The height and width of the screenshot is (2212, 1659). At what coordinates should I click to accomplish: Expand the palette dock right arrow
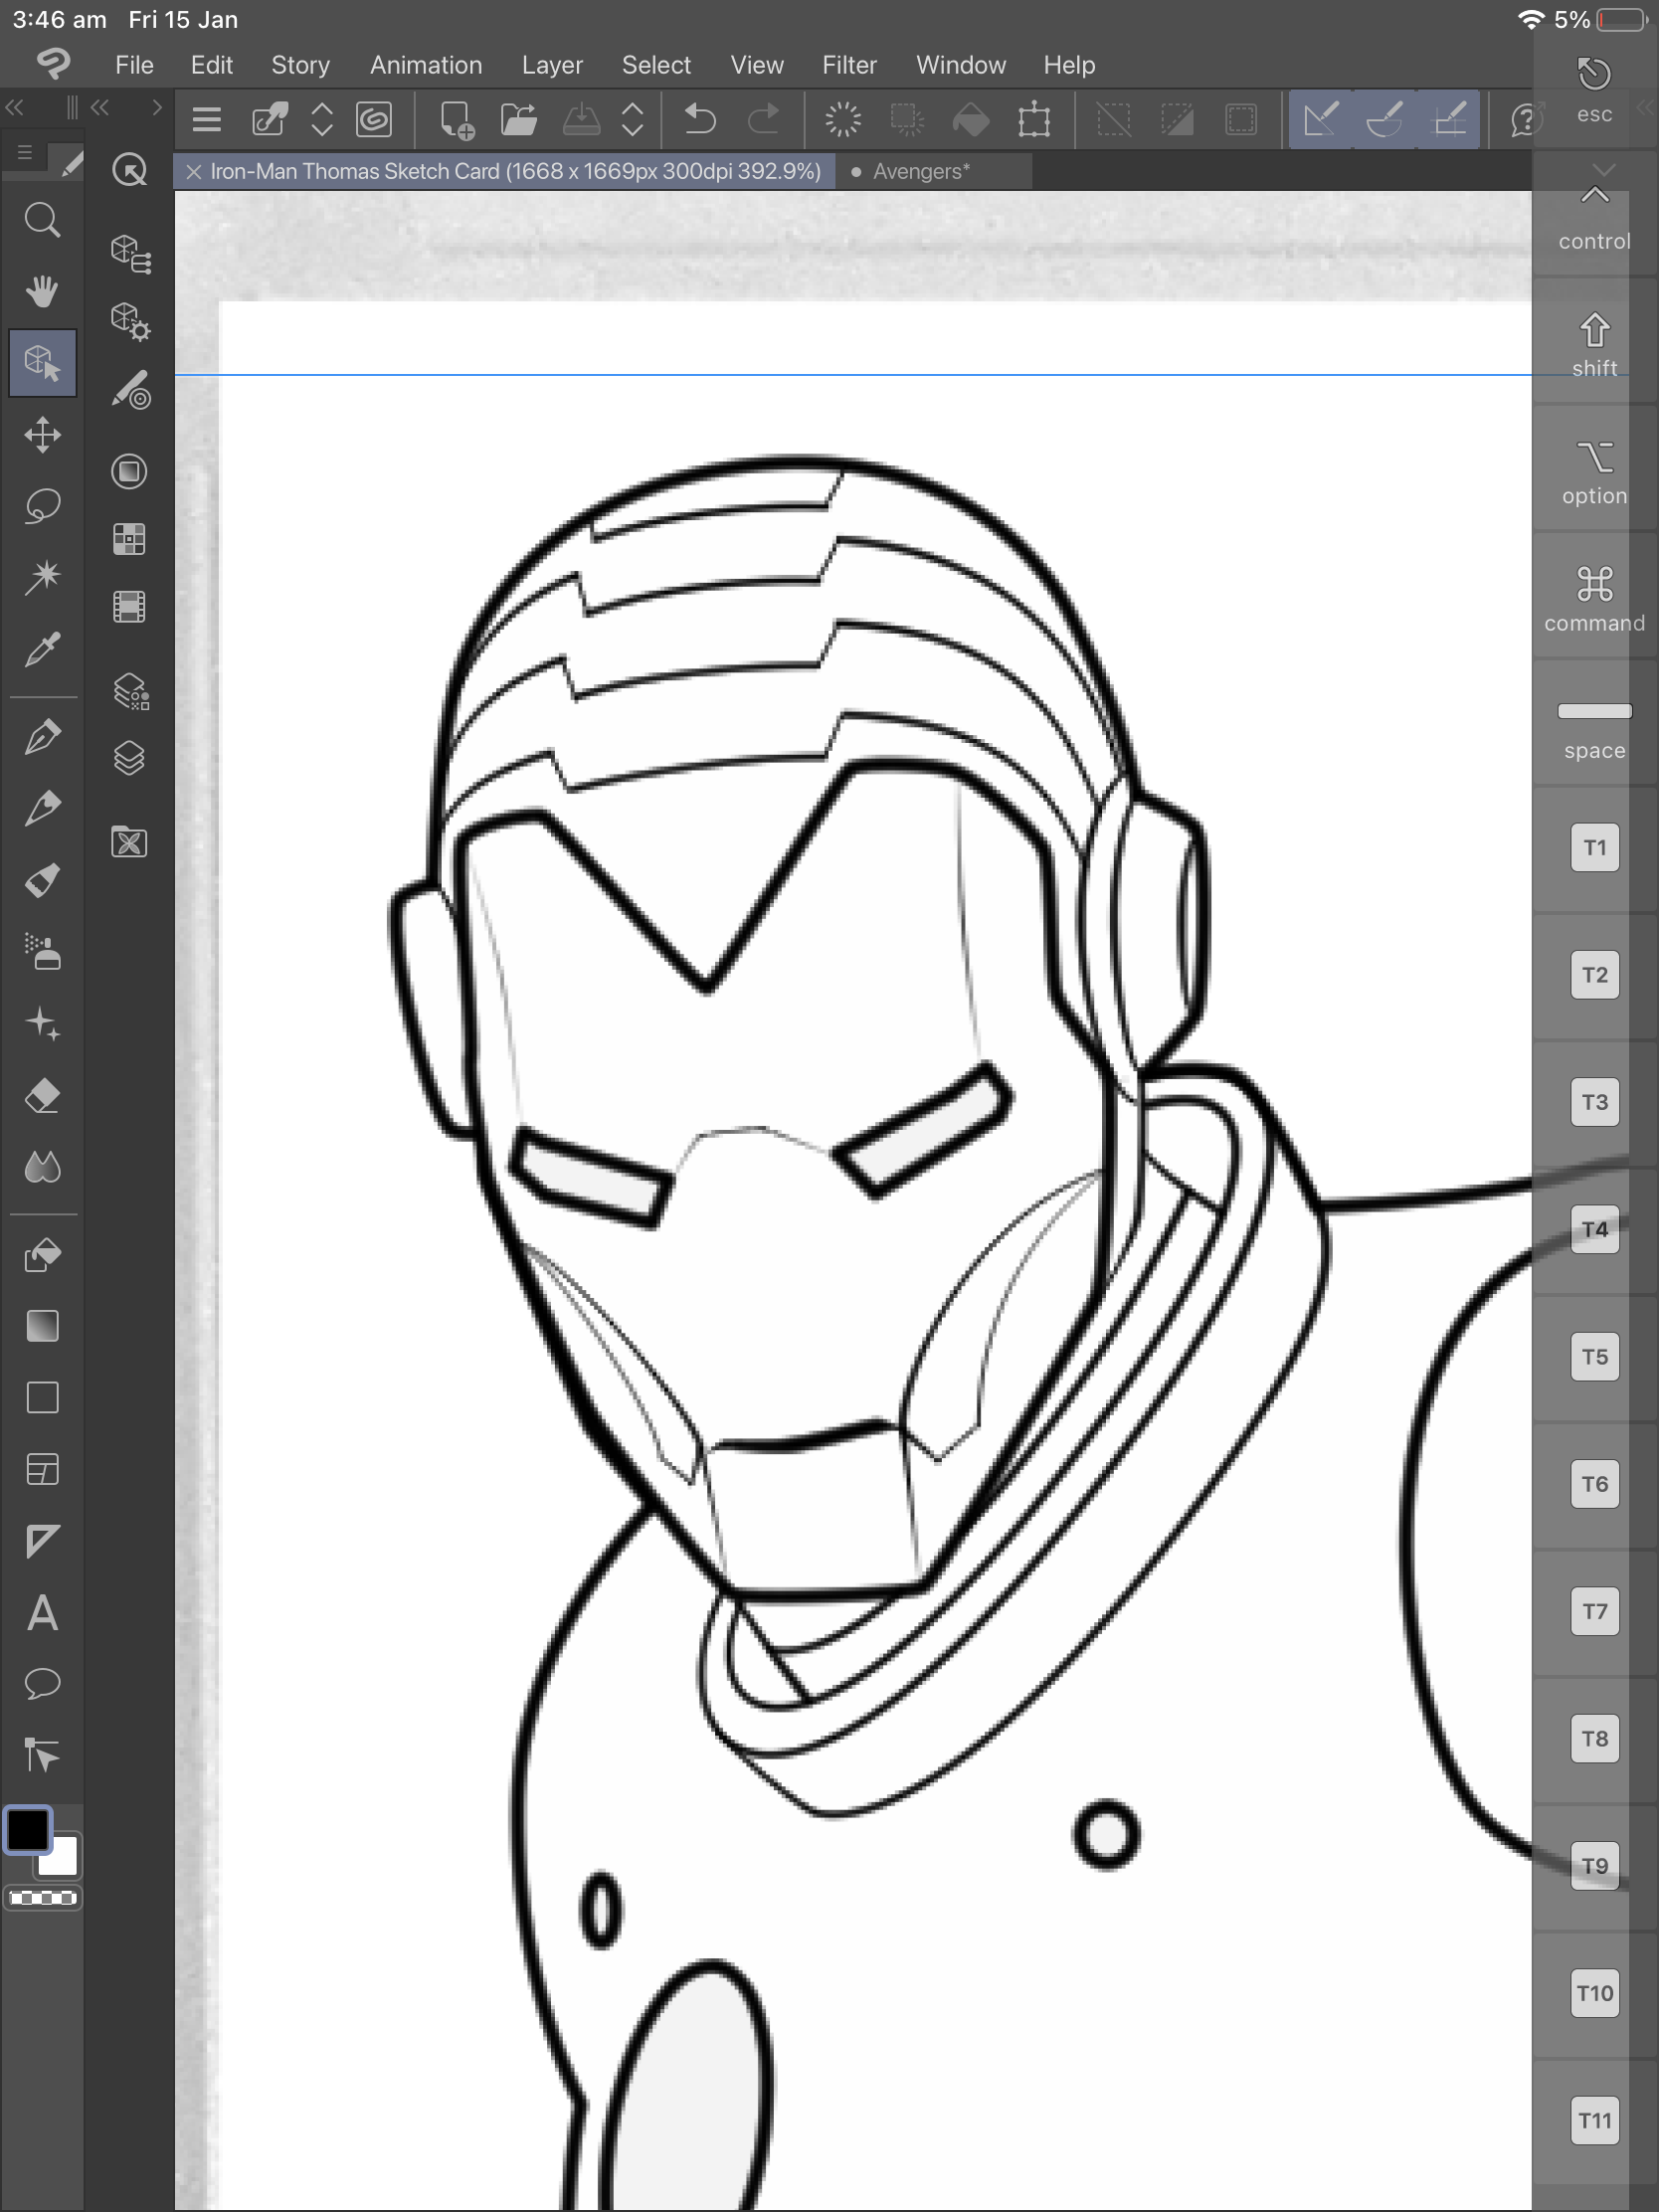157,107
